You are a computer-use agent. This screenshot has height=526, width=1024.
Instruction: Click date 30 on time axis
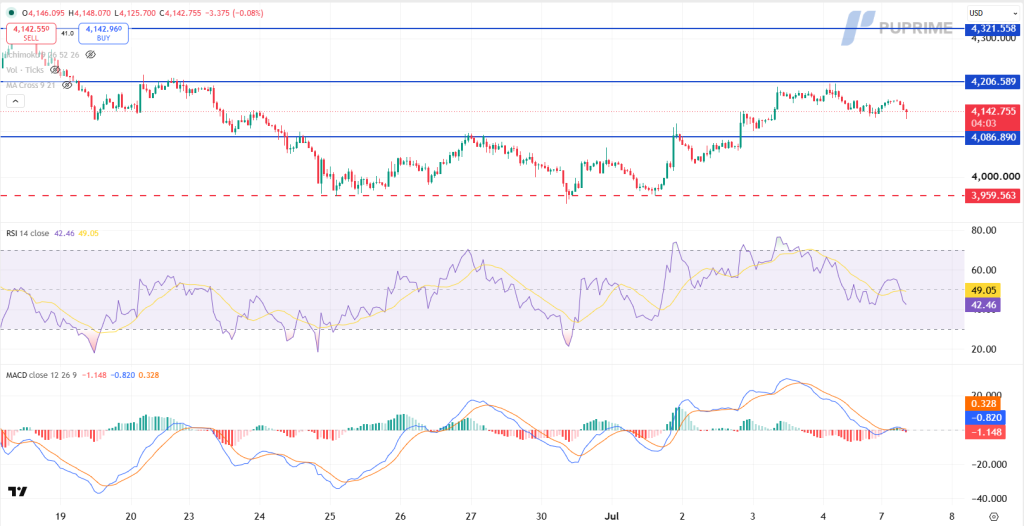pos(541,515)
